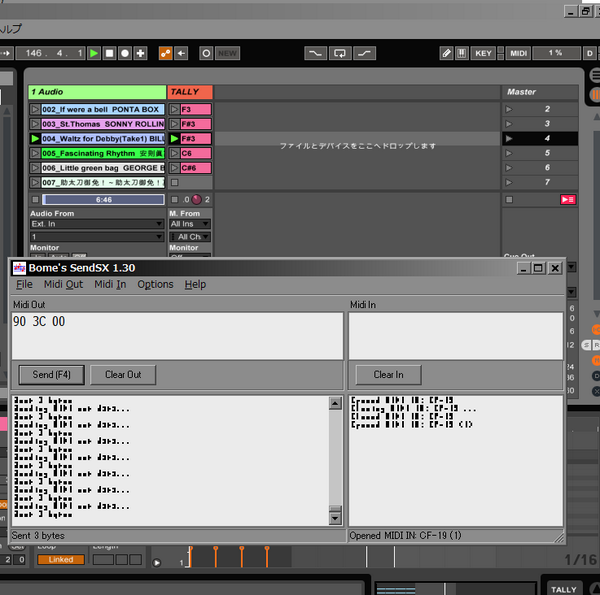Viewport: 600px width, 595px height.
Task: Click the back to arrangement arrow button
Action: [x=181, y=53]
